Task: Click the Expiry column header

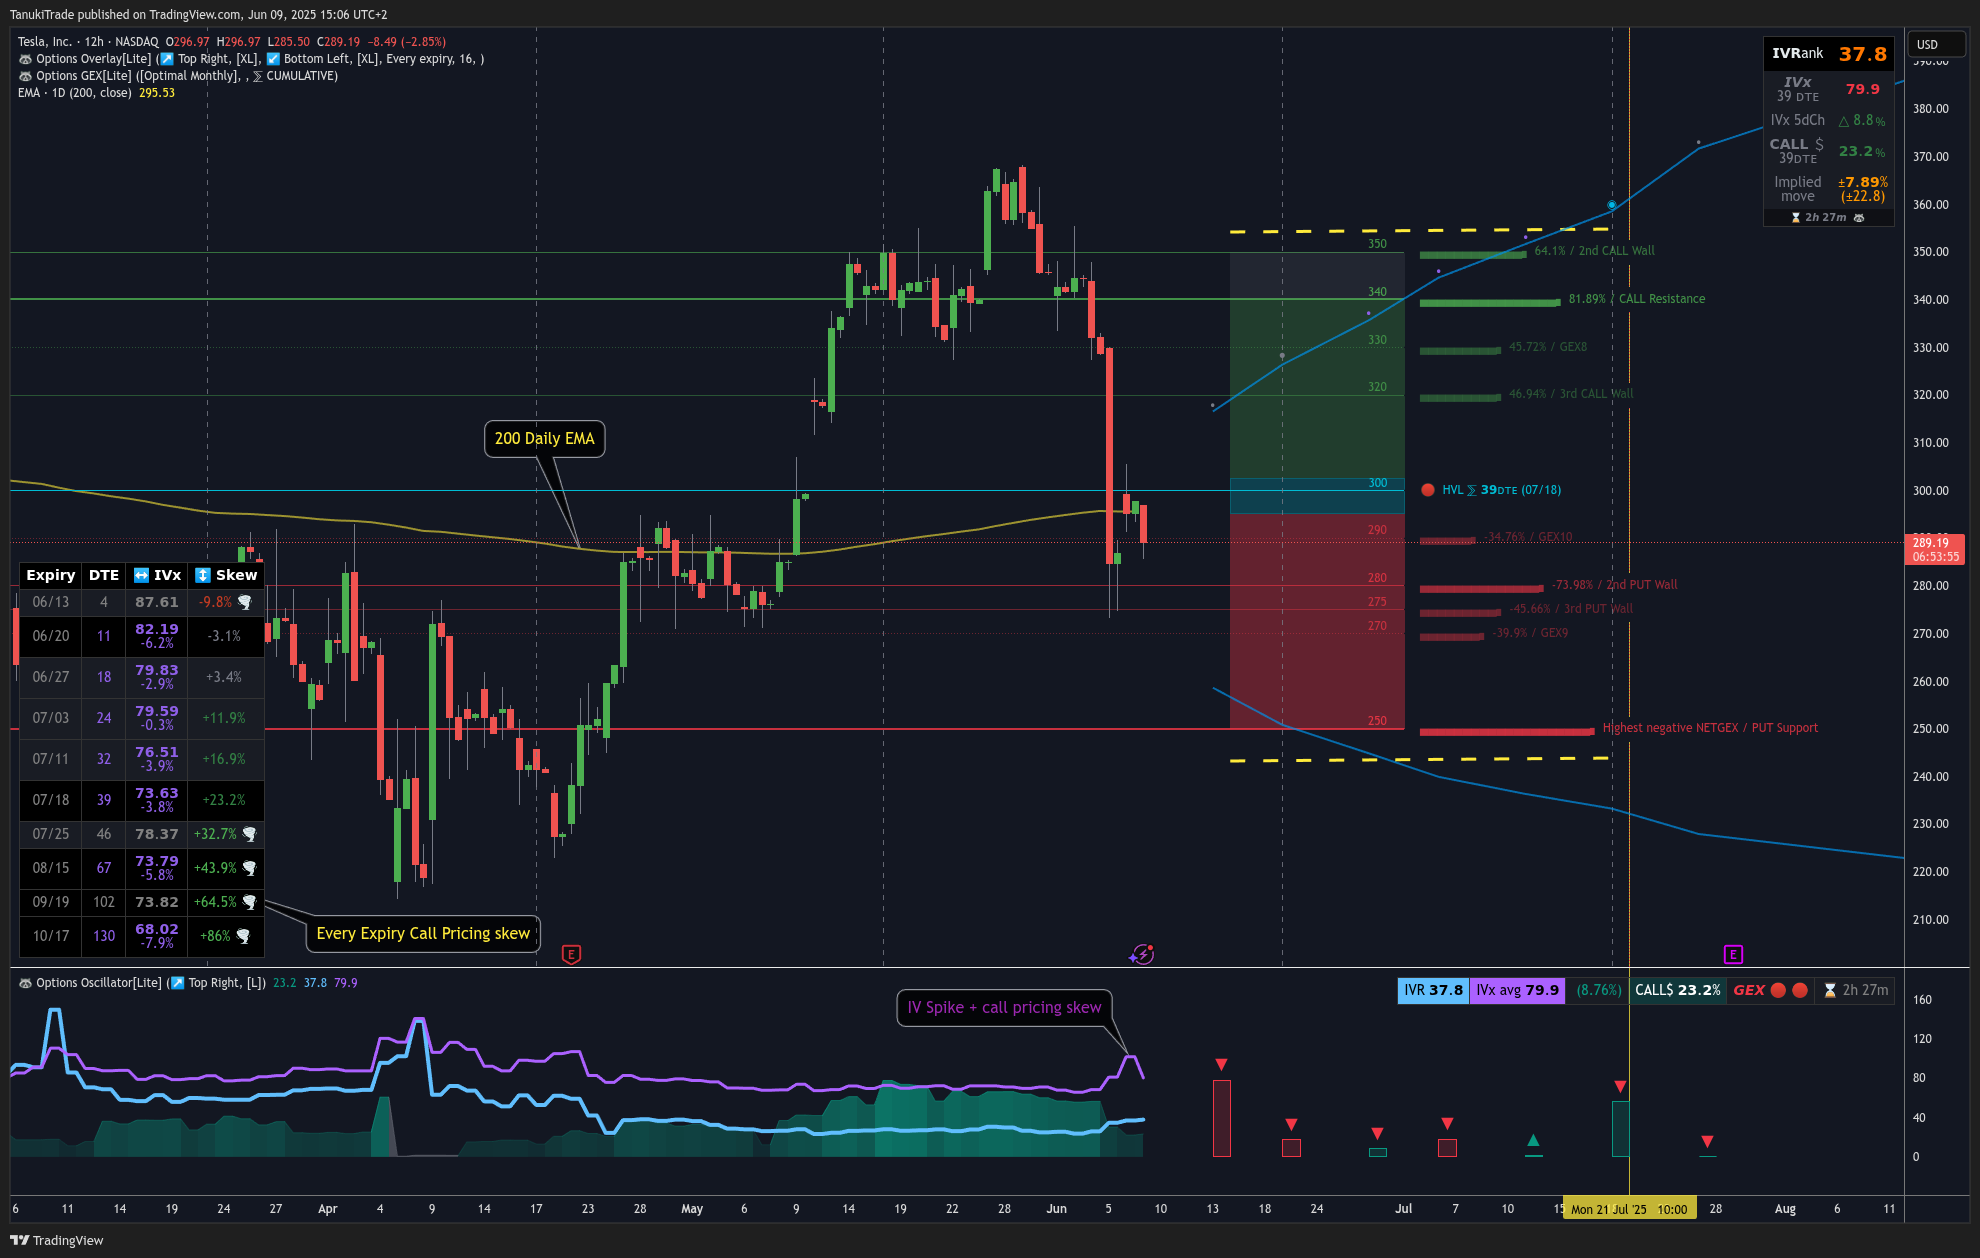Action: (x=51, y=575)
